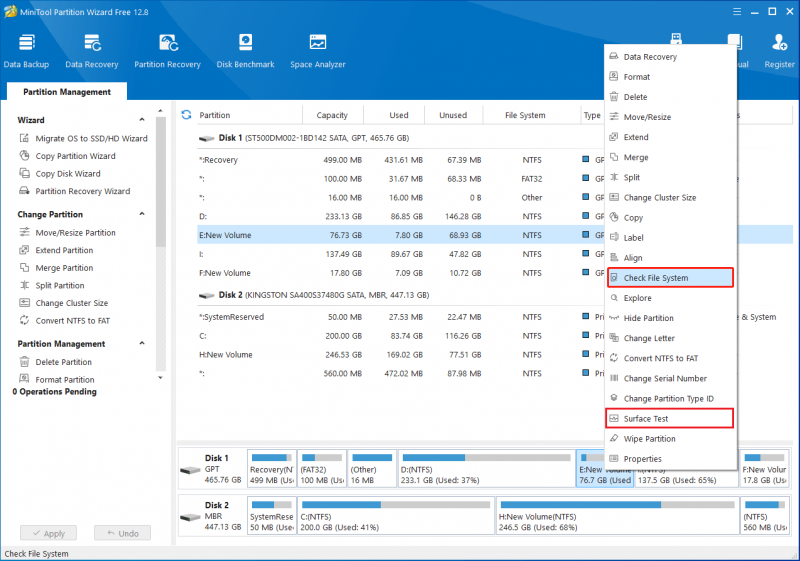Open the hamburger menu icon in title bar
800x561 pixels.
(737, 11)
